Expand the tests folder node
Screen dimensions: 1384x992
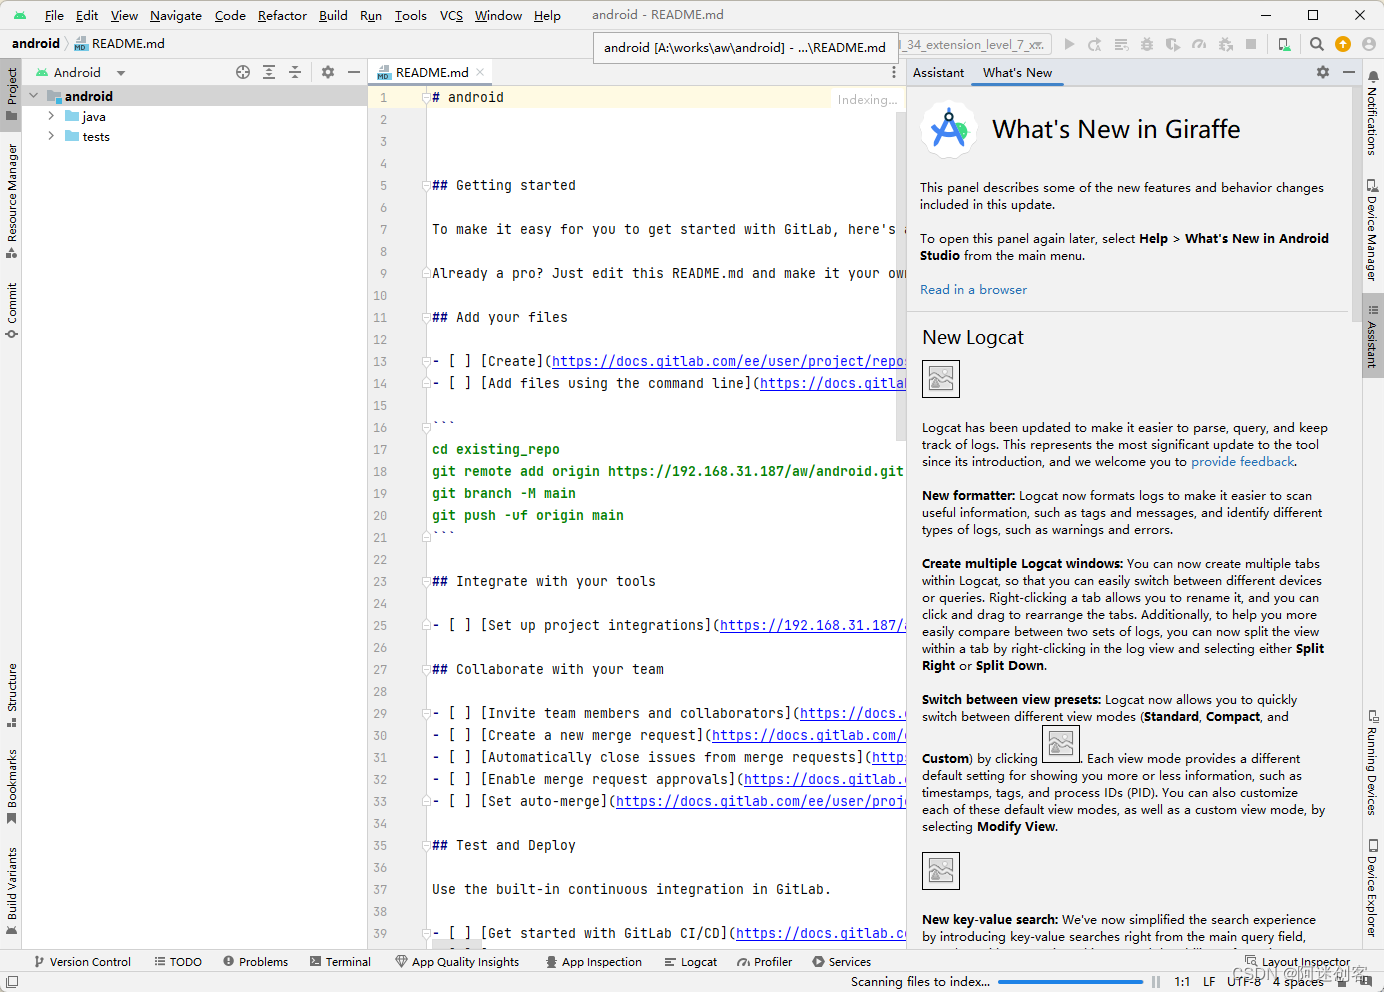point(51,136)
